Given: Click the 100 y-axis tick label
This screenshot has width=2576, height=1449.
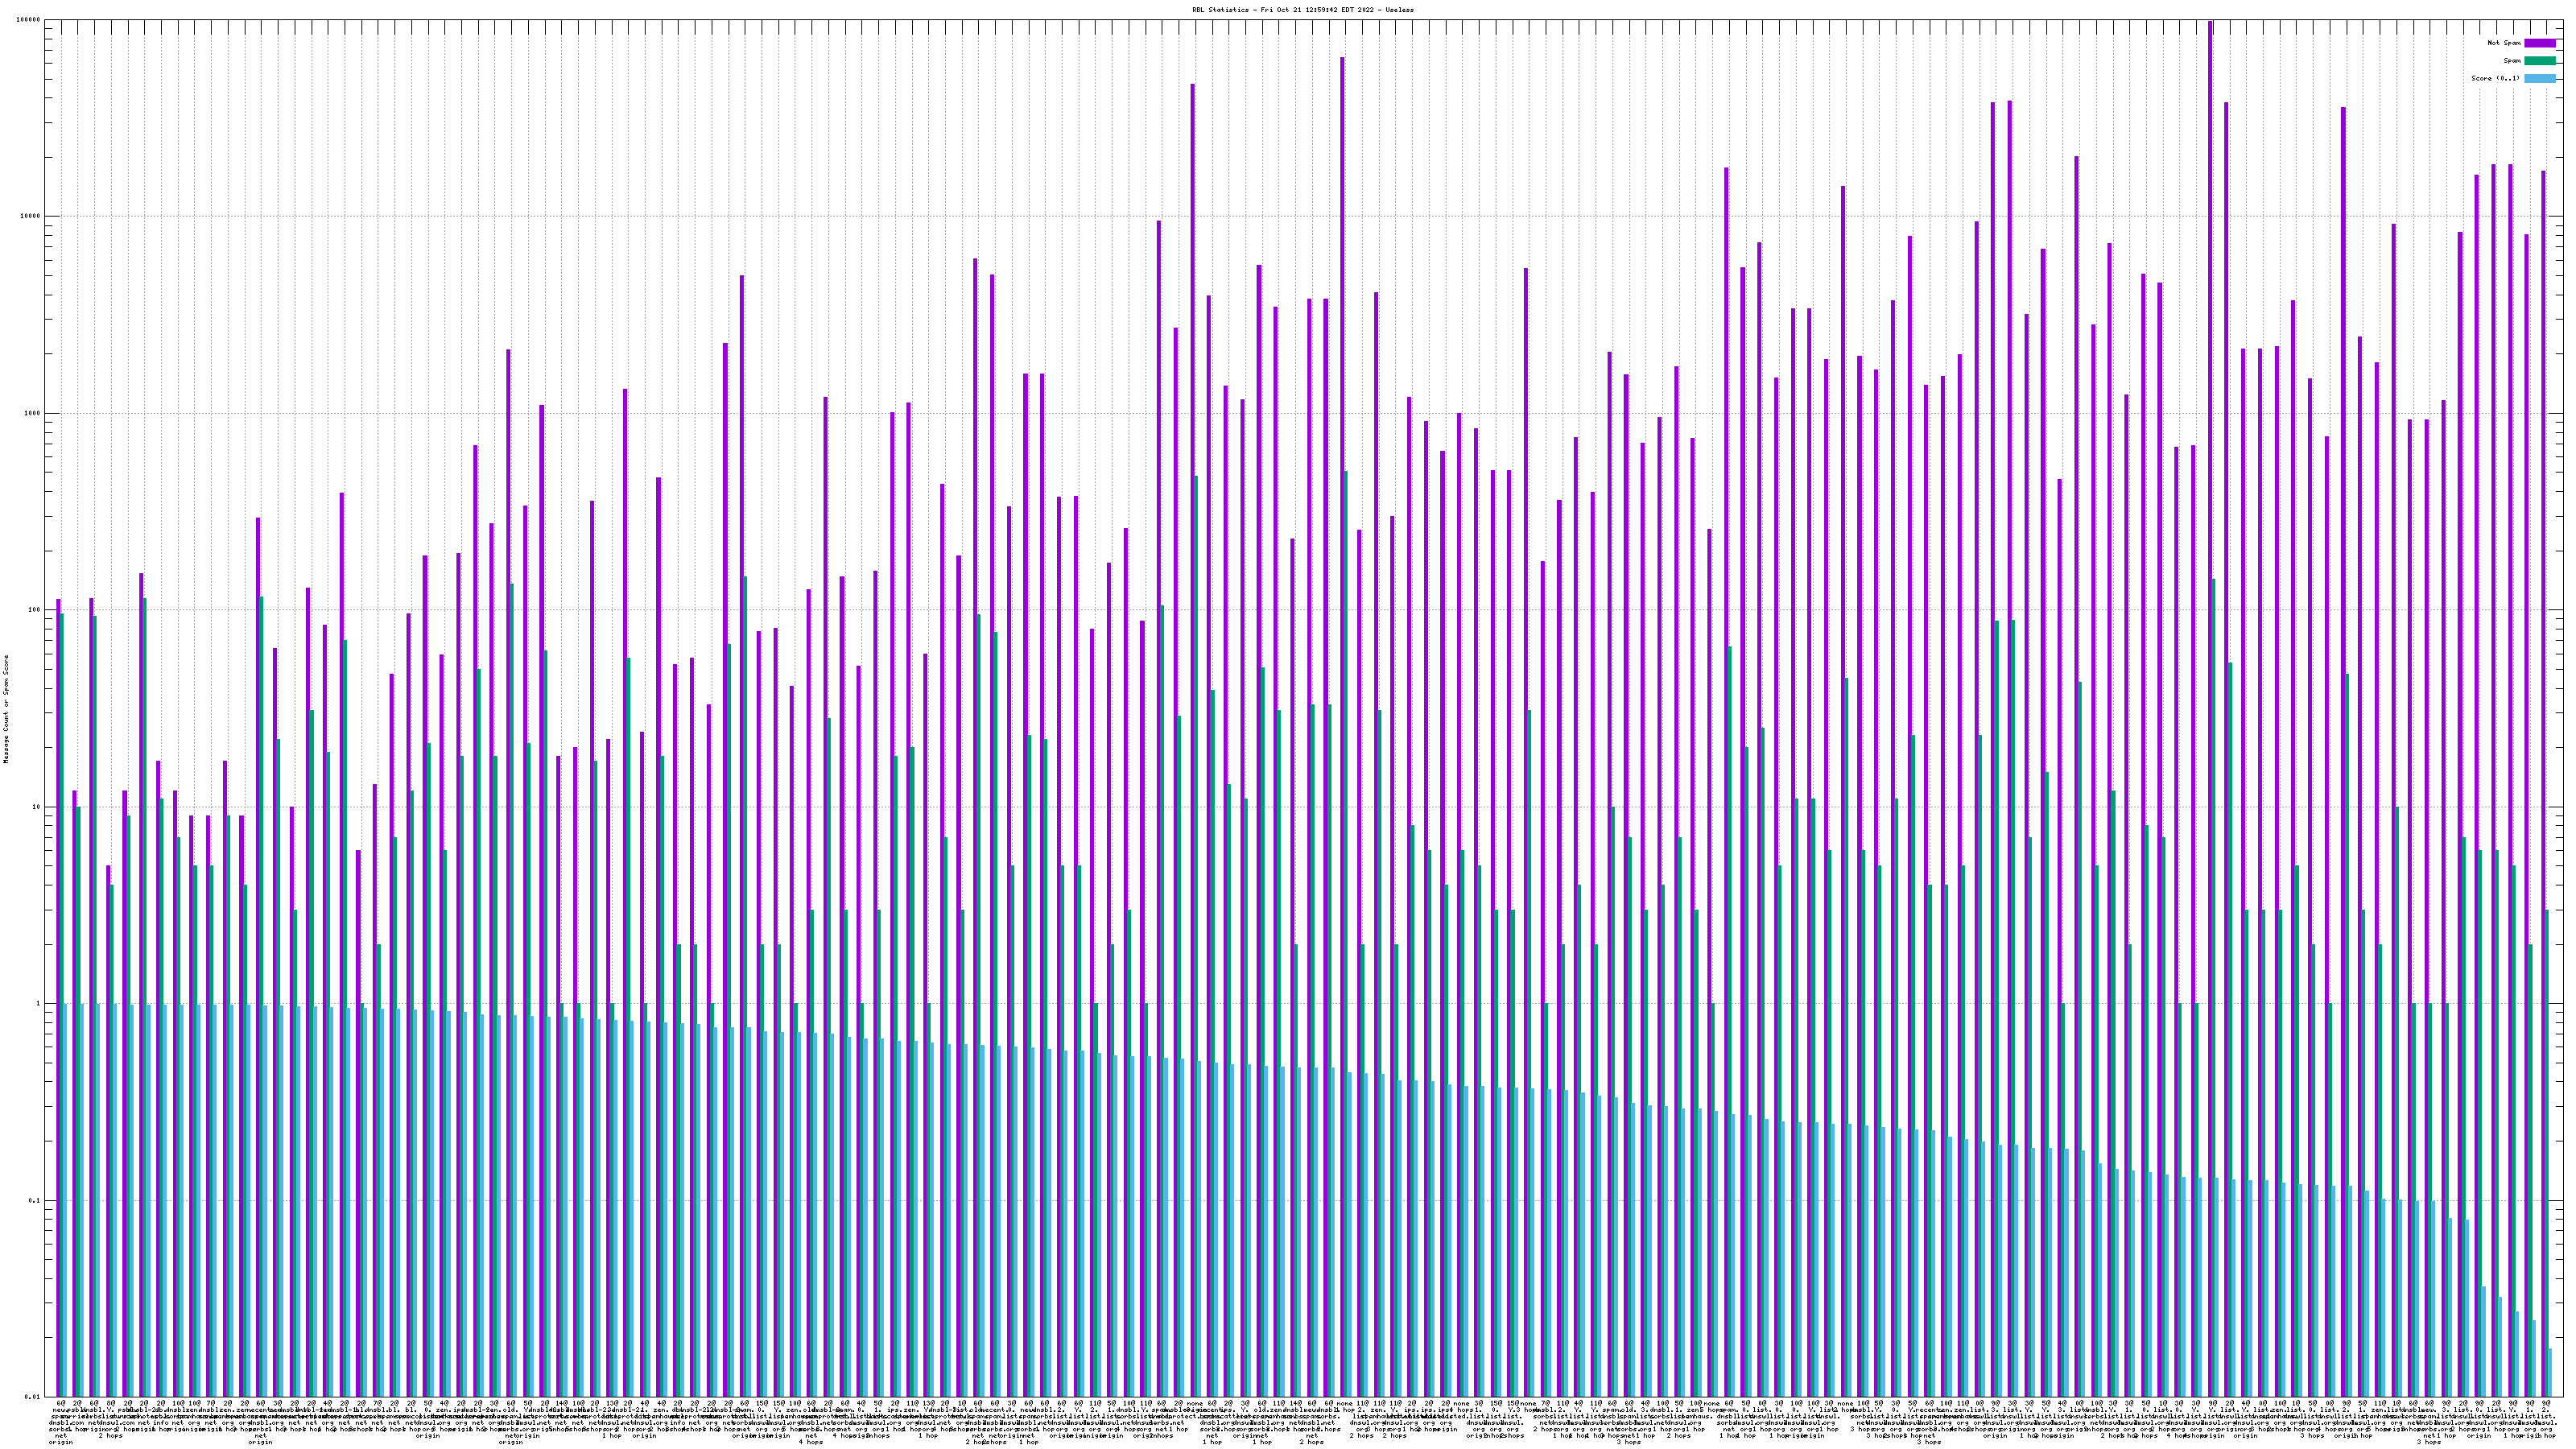Looking at the screenshot, I should (x=35, y=610).
